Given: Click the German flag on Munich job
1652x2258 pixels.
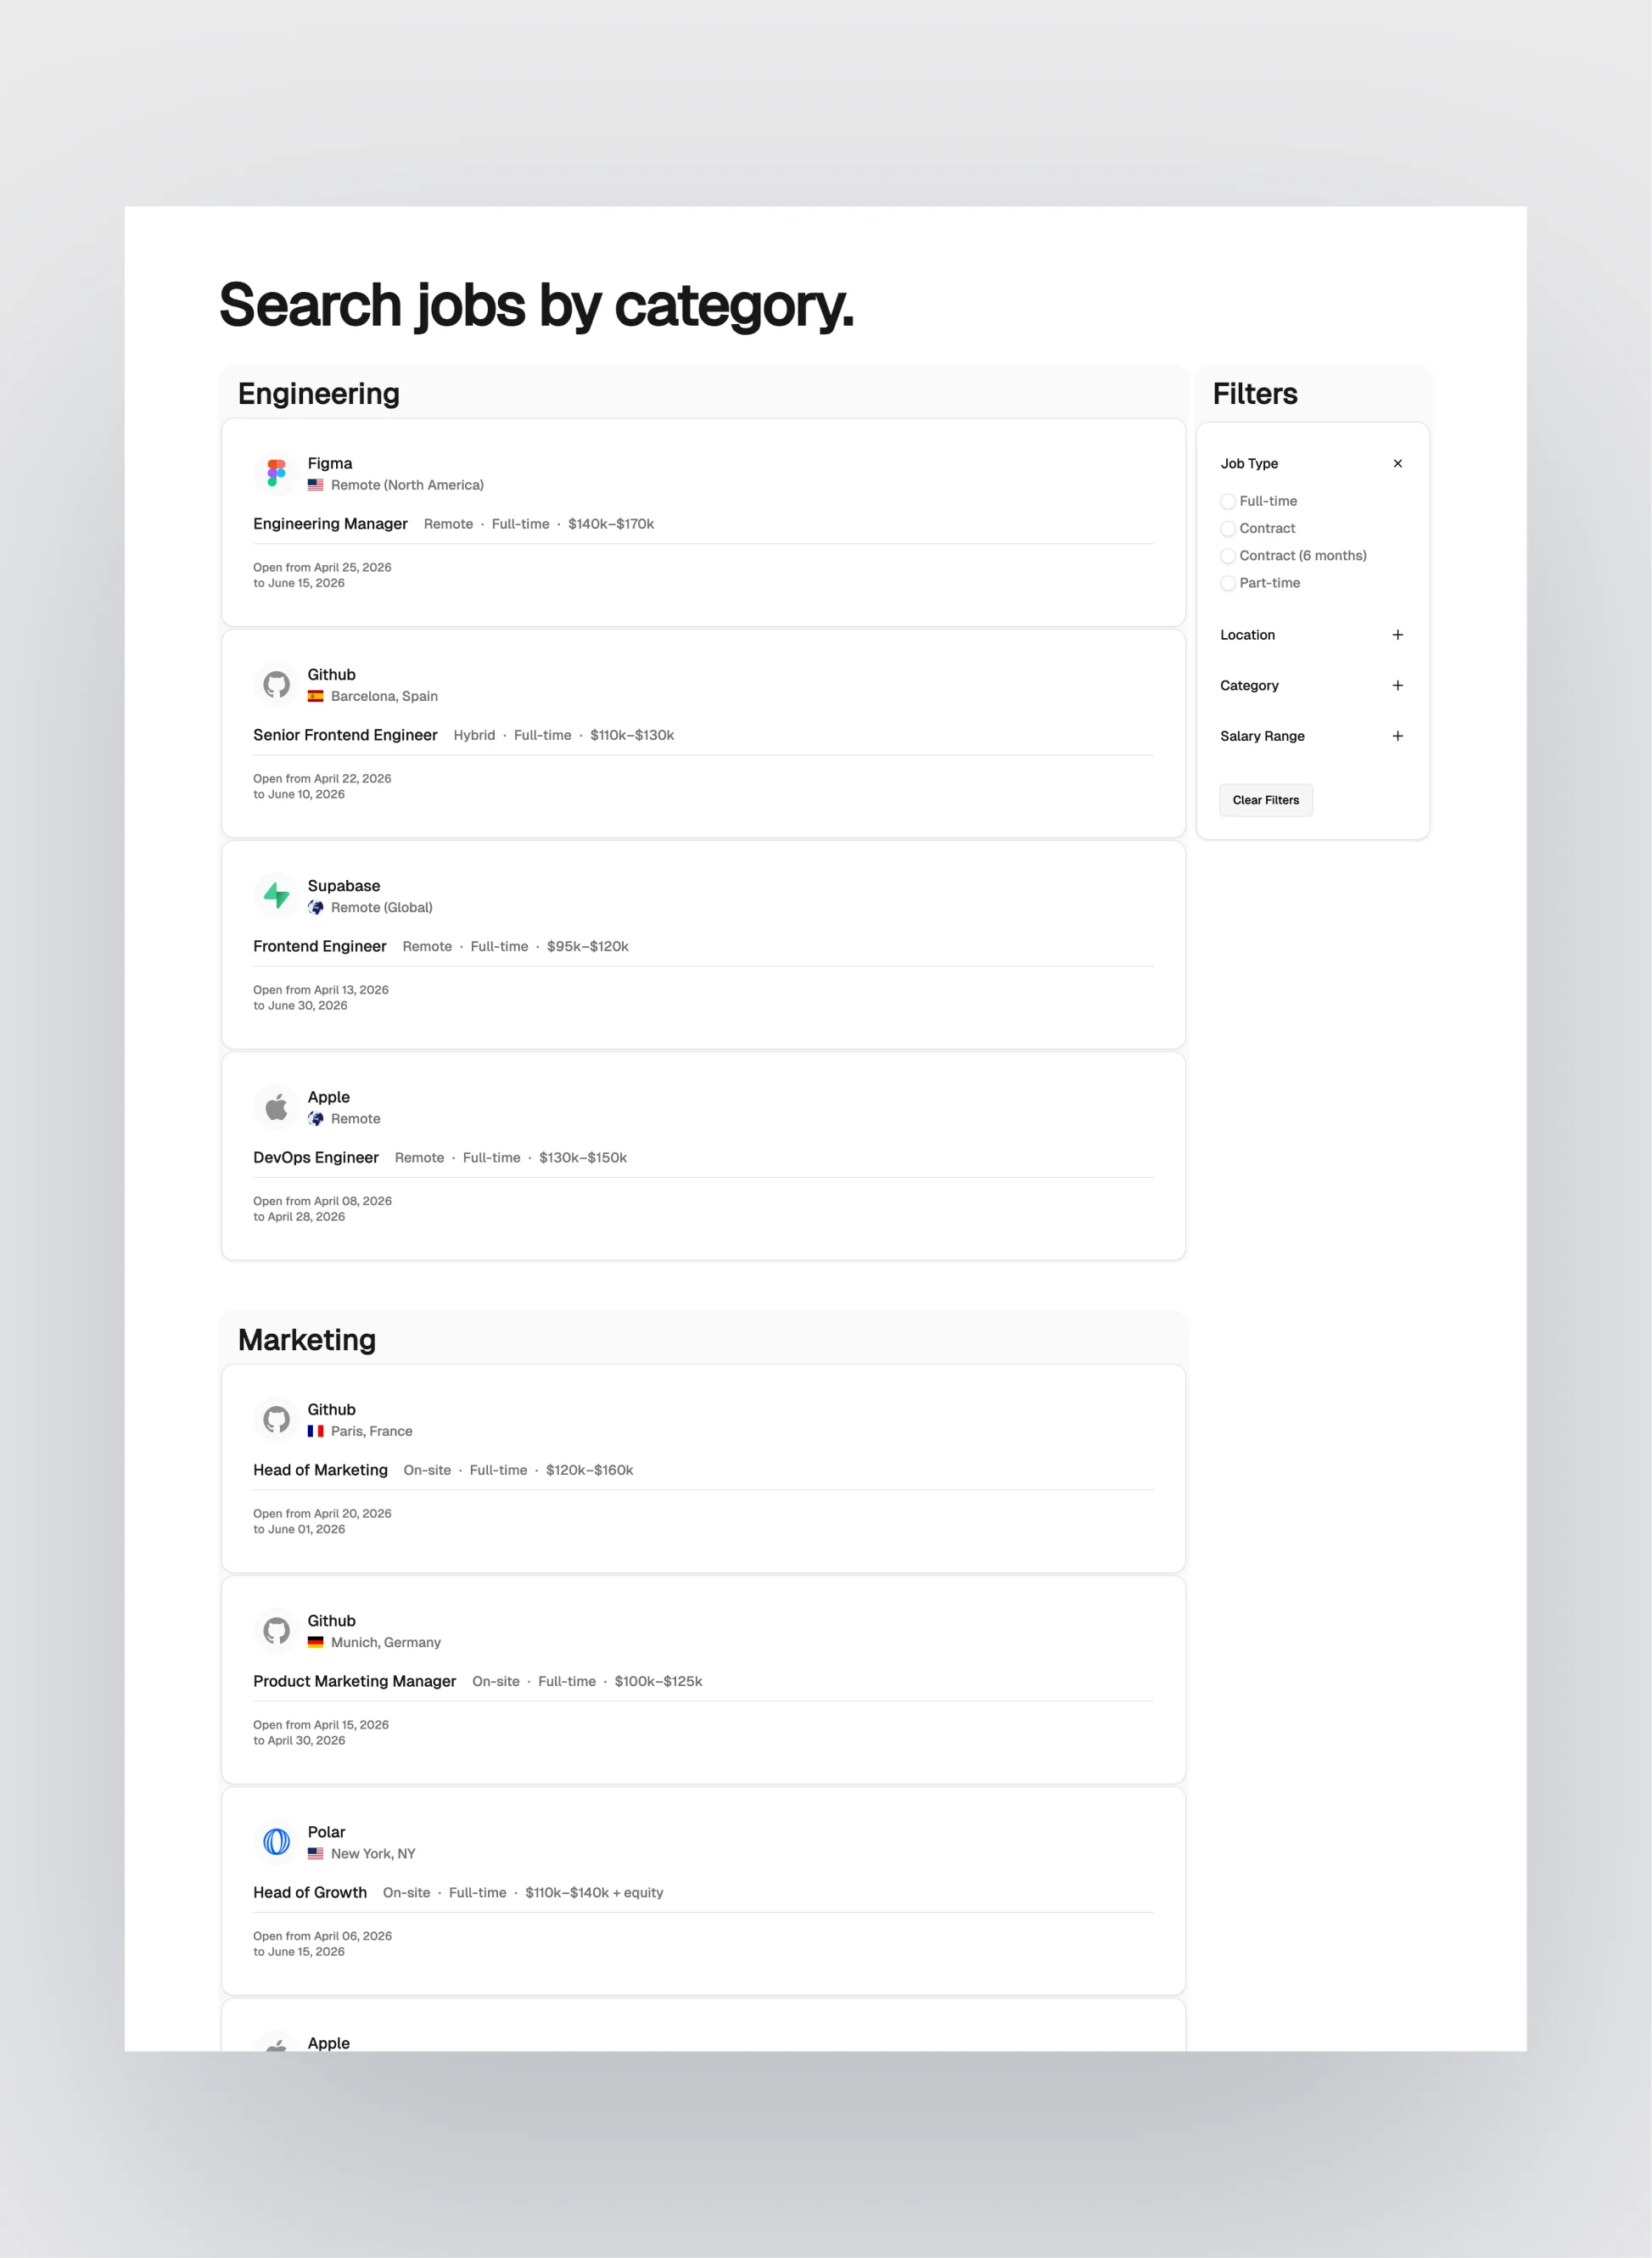Looking at the screenshot, I should [x=315, y=1641].
